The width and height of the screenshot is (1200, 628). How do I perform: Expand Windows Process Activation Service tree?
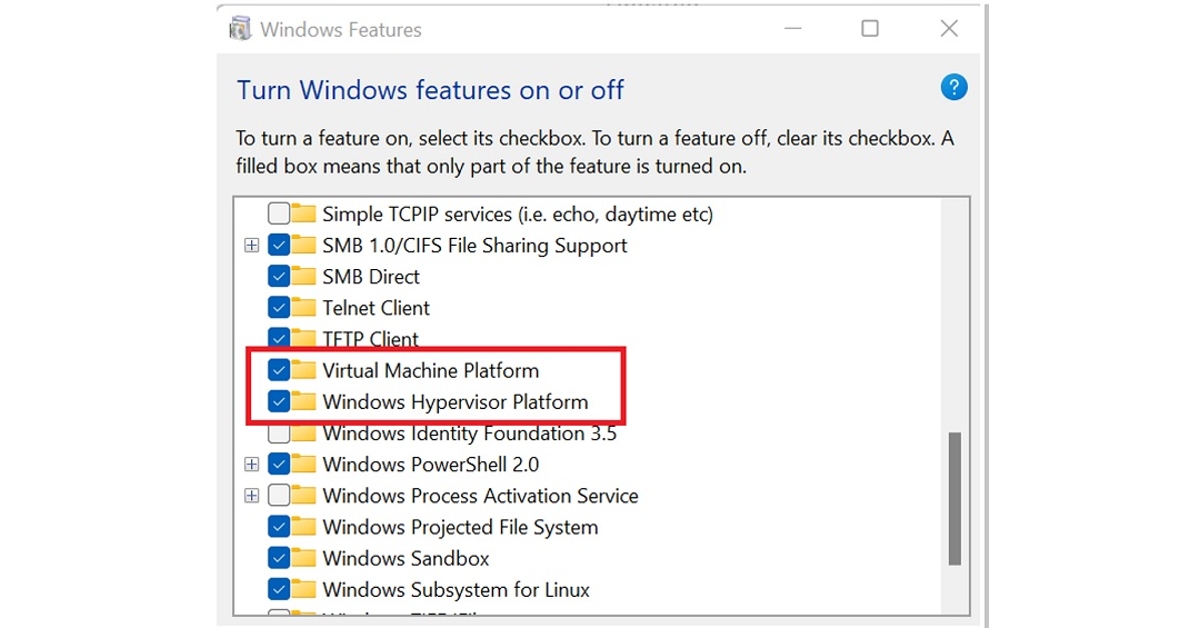point(252,496)
